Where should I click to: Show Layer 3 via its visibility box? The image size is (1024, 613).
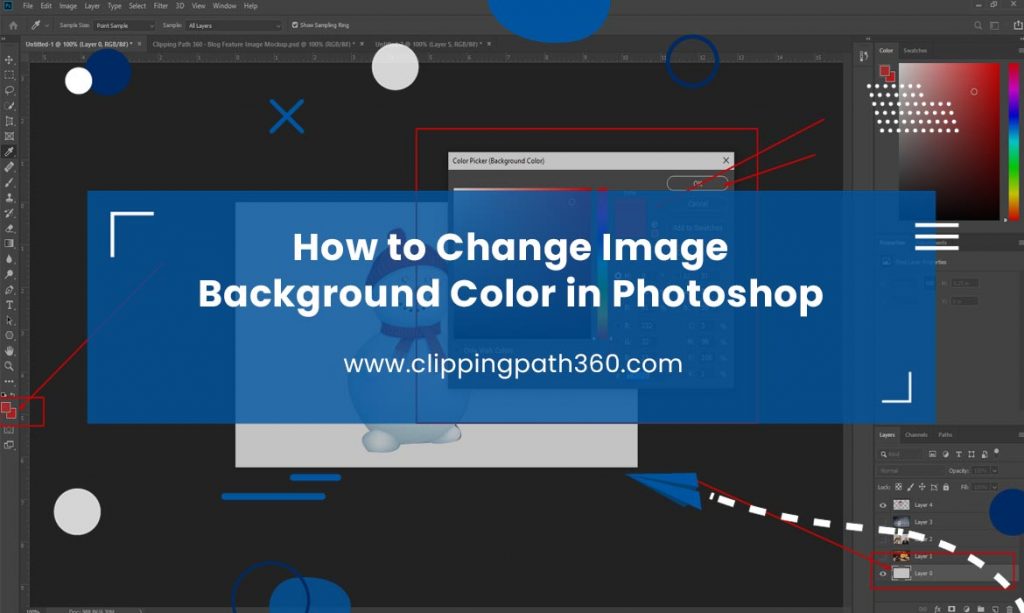click(x=883, y=522)
